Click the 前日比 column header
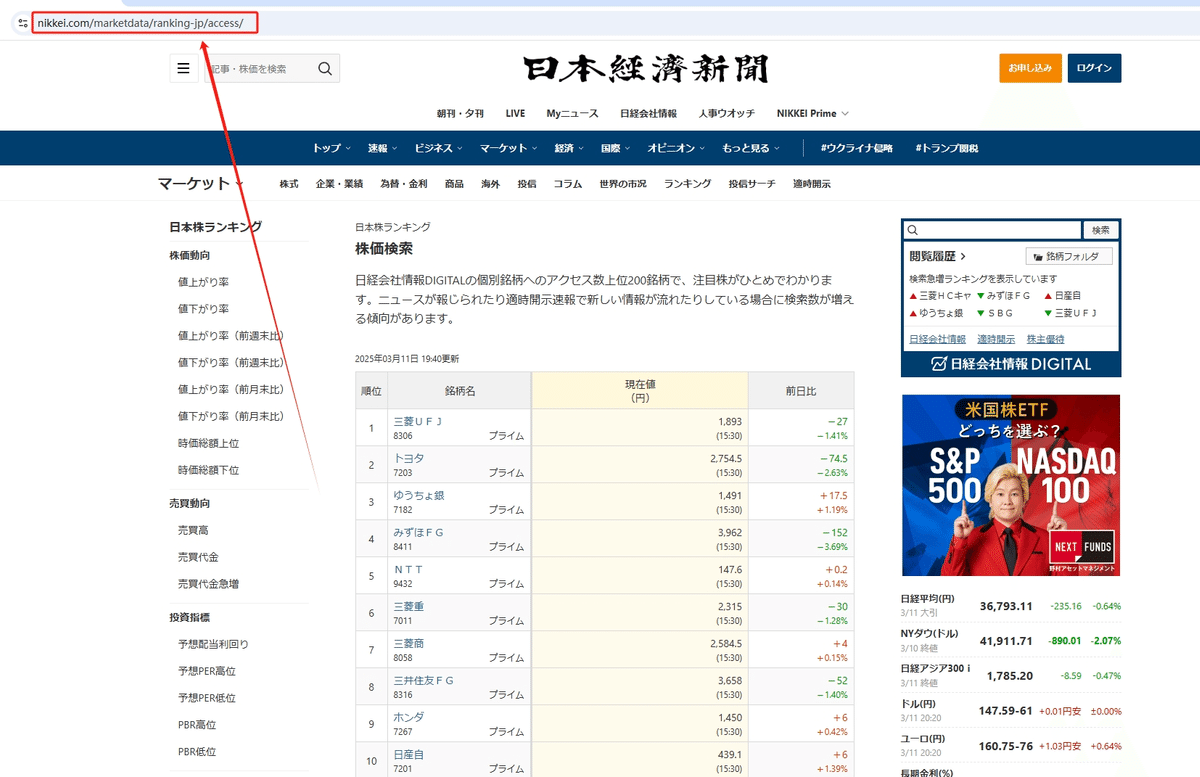 [801, 390]
